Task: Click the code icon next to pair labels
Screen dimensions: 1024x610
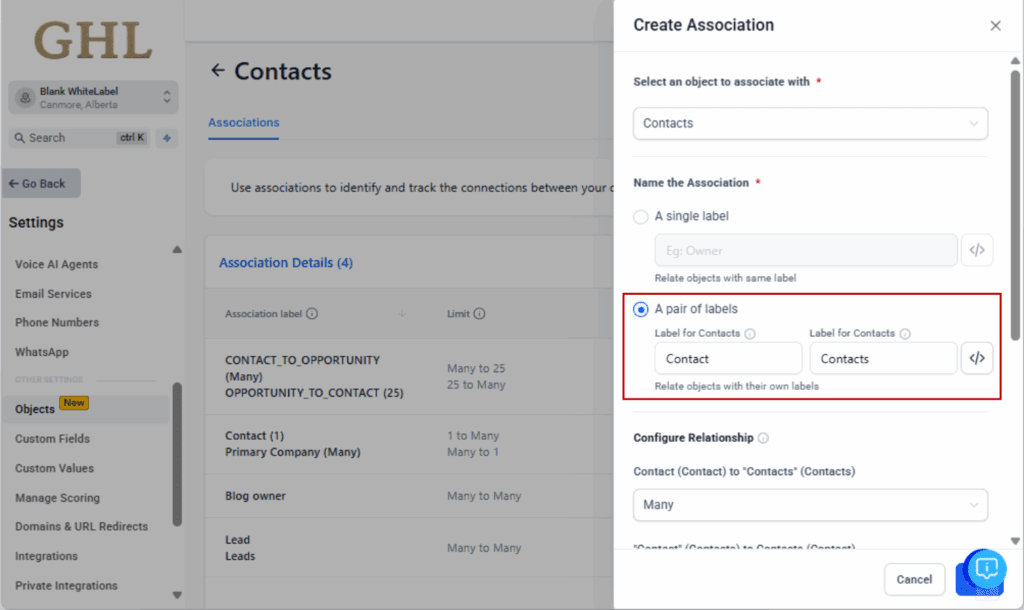Action: click(x=977, y=358)
